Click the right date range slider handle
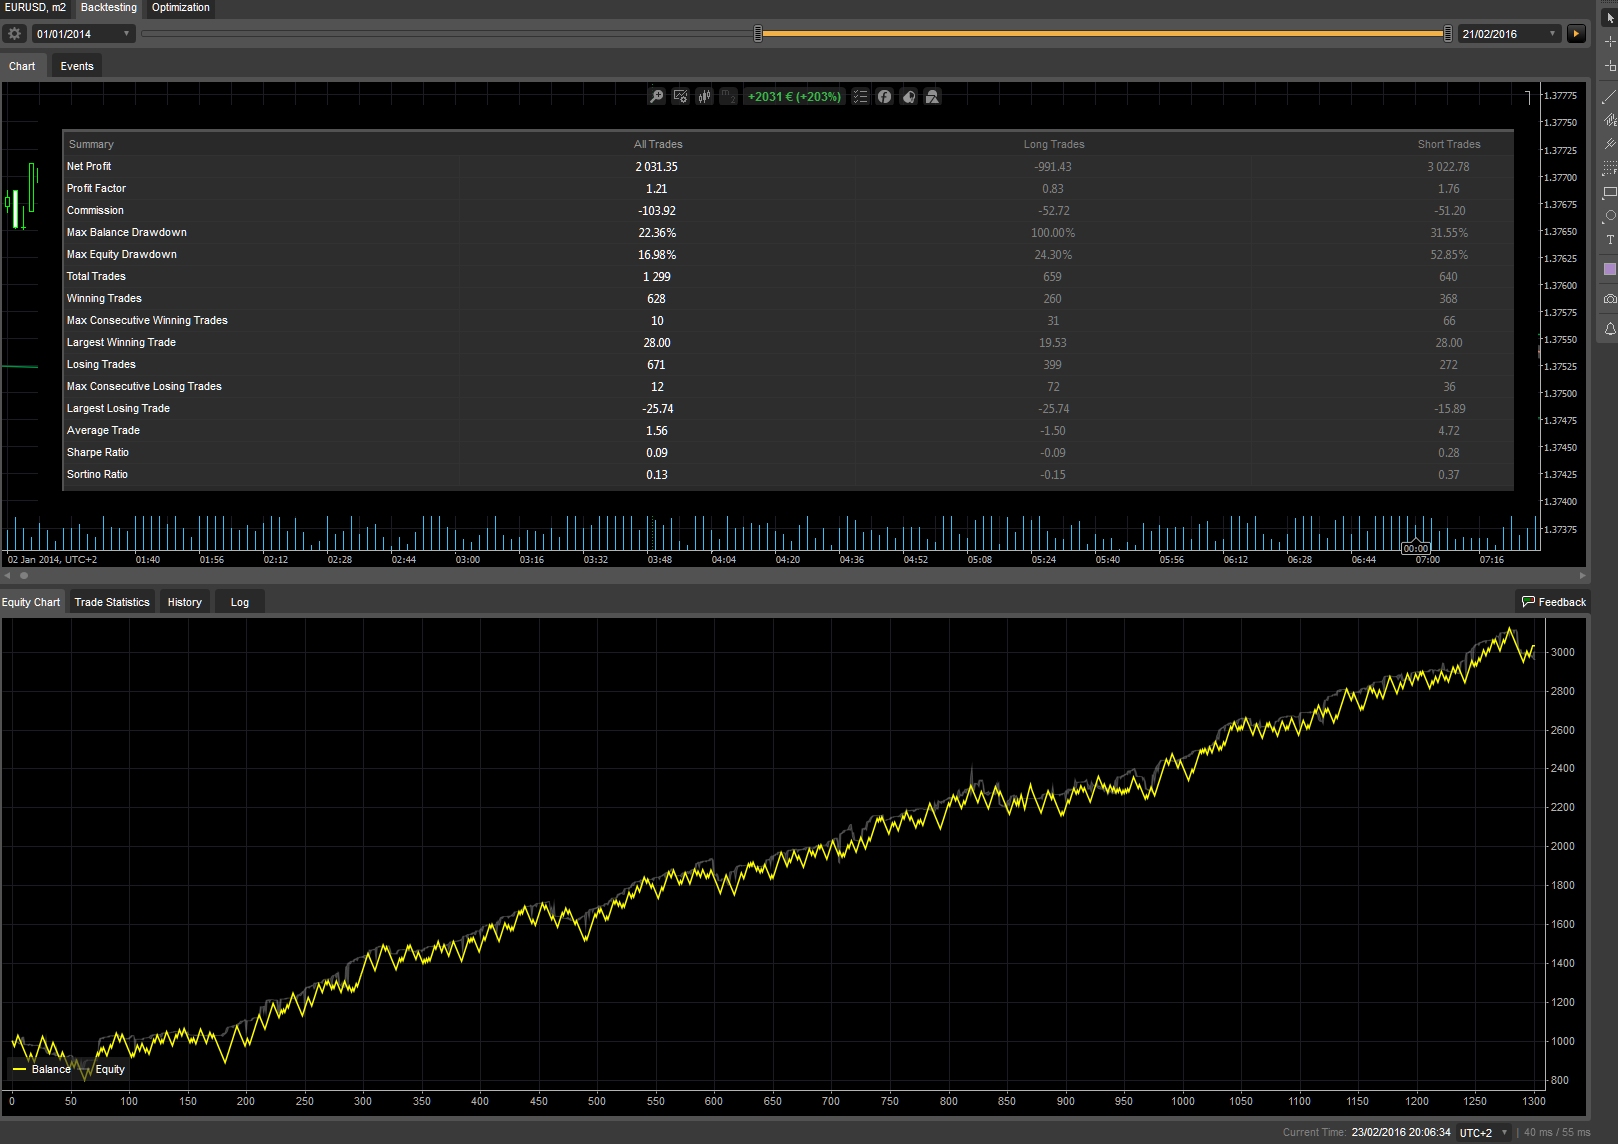 (1448, 33)
